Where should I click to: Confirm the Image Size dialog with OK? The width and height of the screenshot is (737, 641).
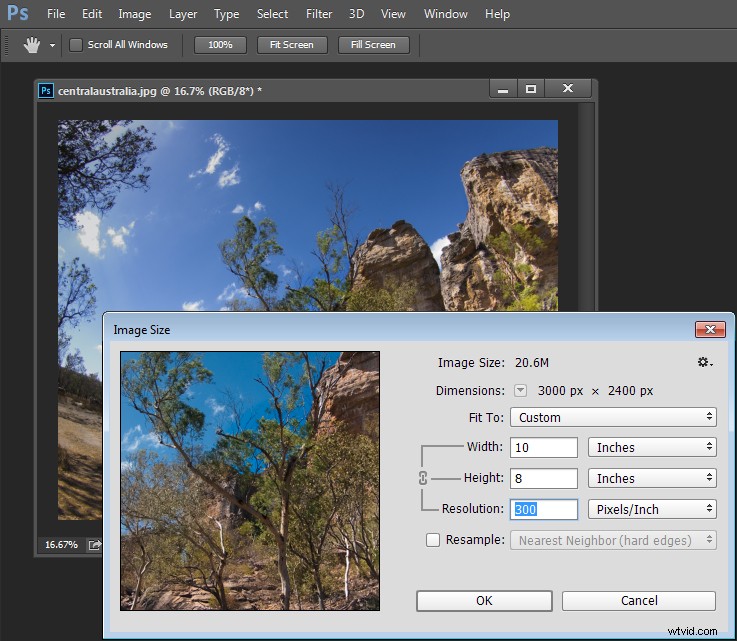click(x=484, y=601)
